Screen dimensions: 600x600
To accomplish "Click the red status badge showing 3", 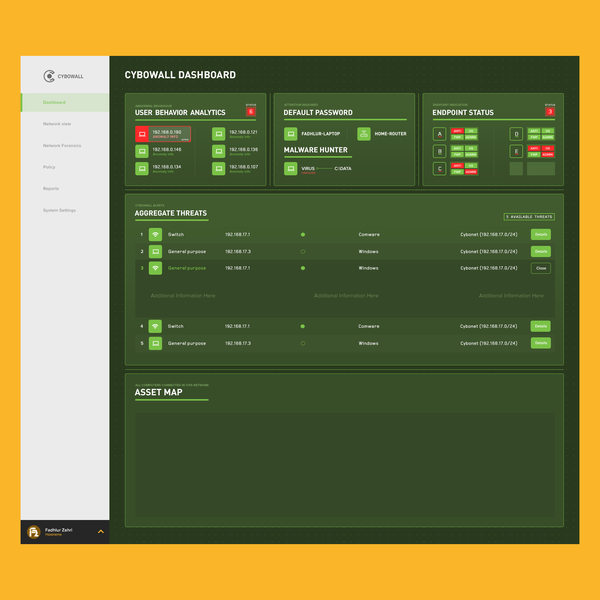I will click(x=550, y=112).
